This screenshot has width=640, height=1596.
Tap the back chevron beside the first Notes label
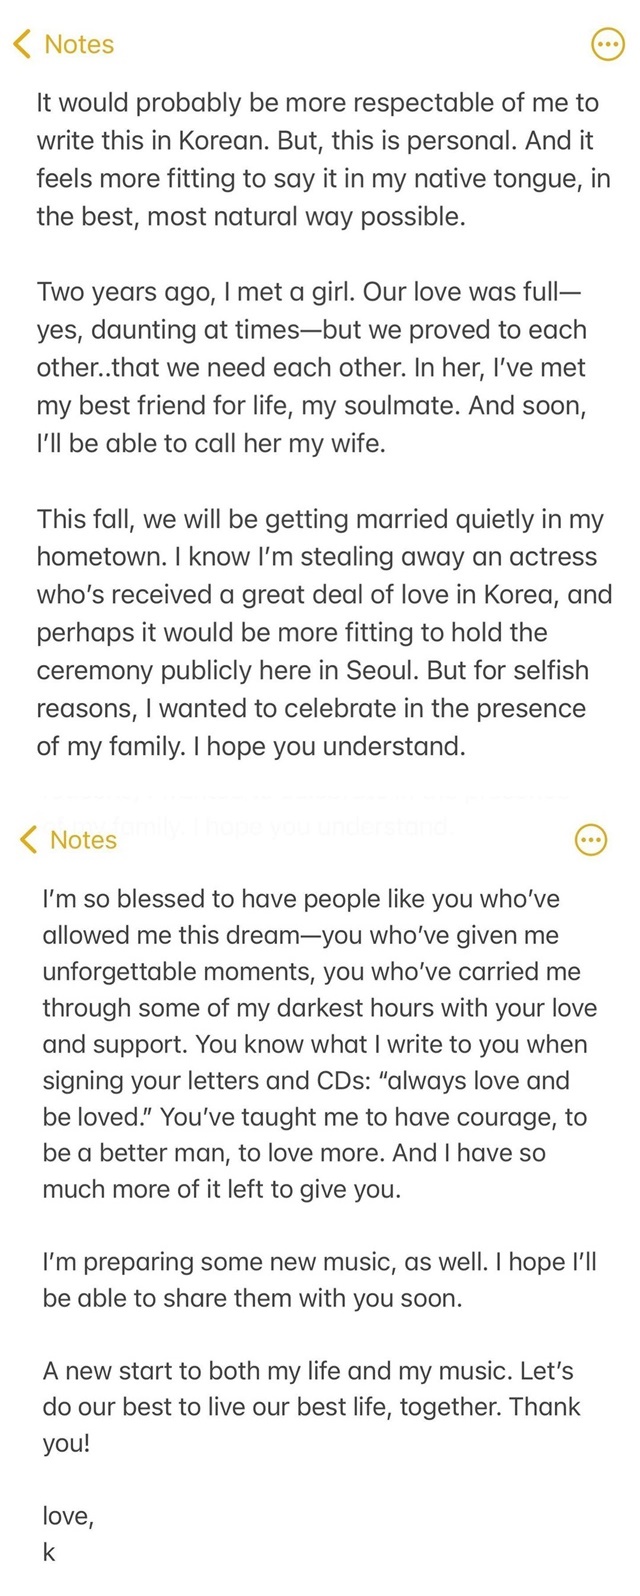point(23,44)
